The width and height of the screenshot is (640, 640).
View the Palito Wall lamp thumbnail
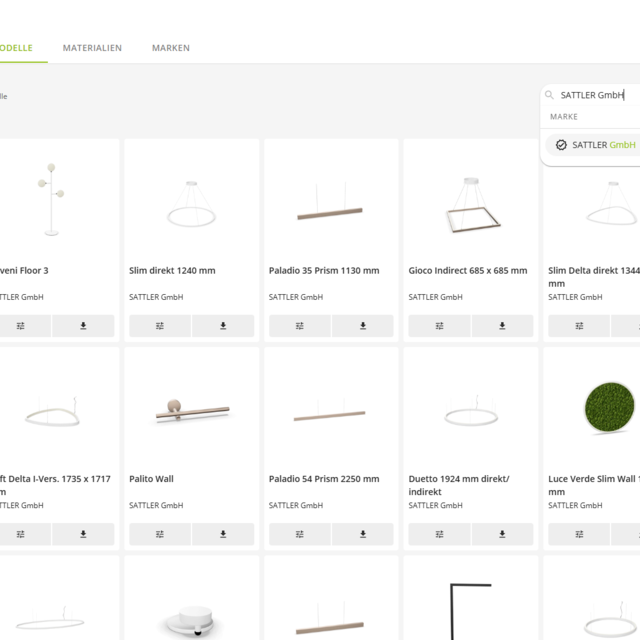point(192,411)
